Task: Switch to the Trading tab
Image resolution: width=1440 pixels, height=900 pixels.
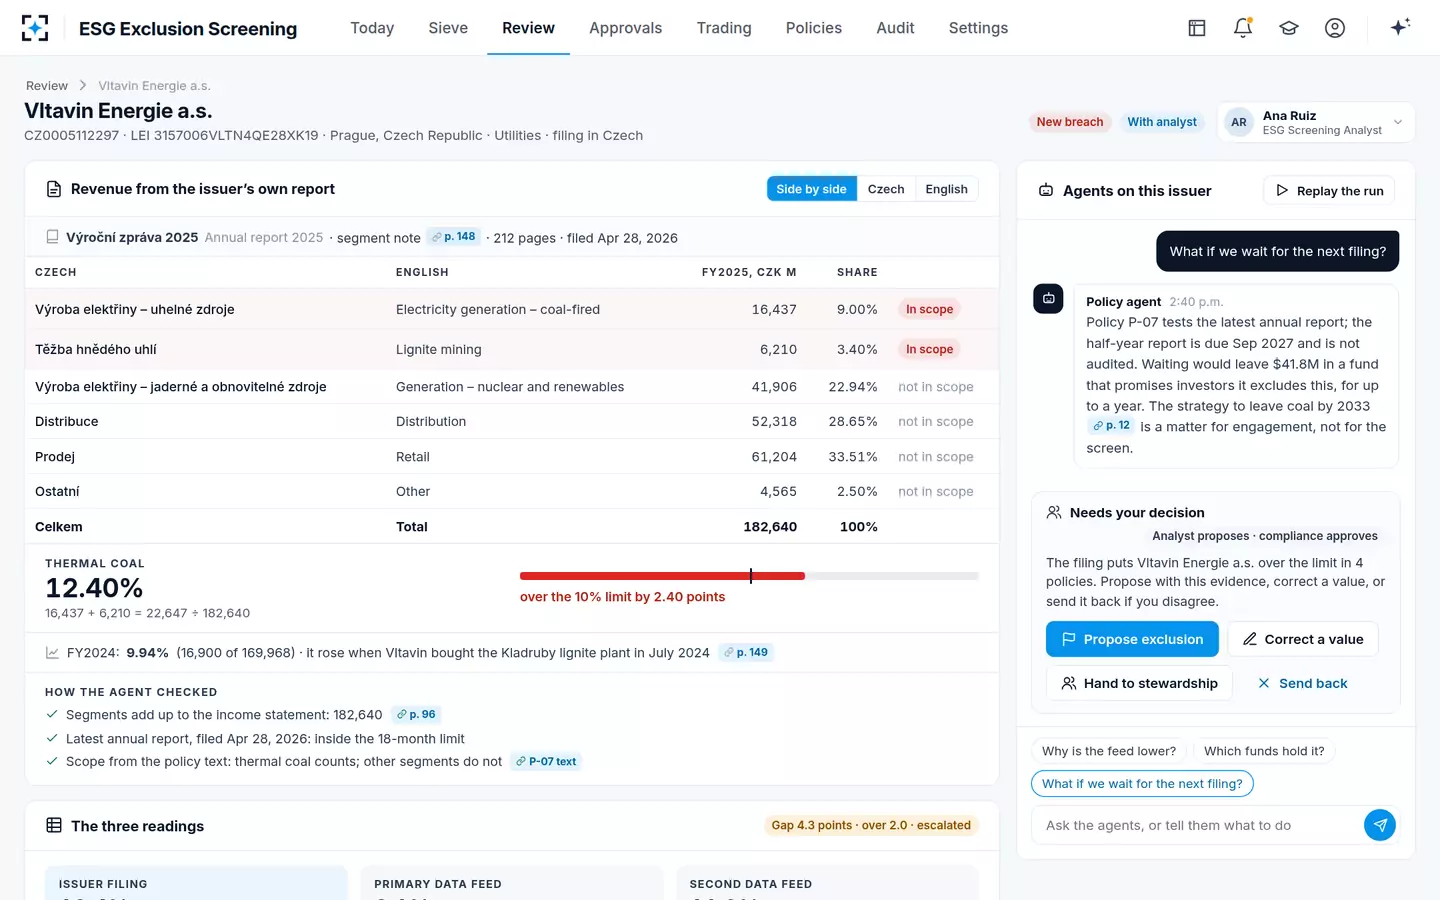Action: tap(724, 28)
